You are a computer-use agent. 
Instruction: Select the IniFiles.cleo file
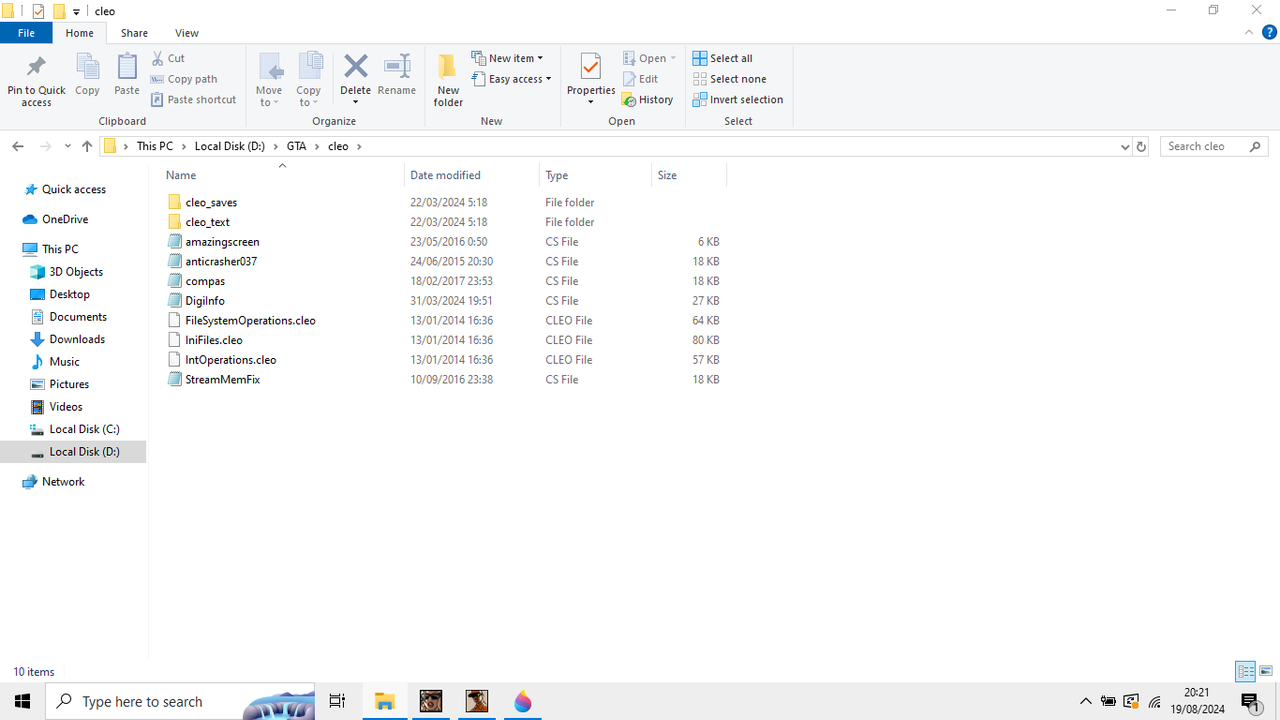click(x=213, y=340)
